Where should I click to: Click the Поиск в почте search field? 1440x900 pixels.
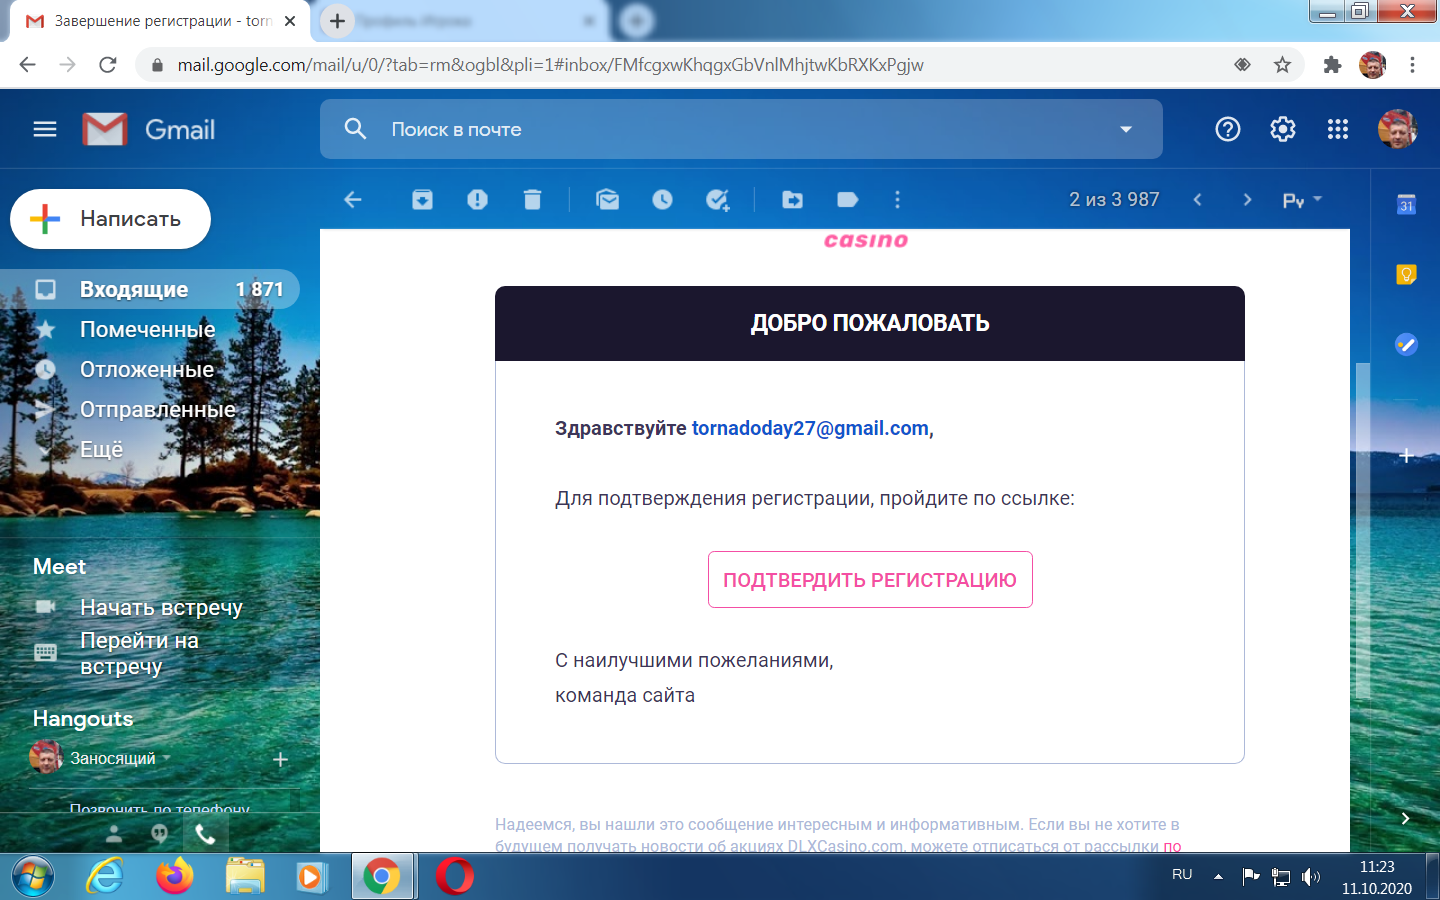click(740, 129)
